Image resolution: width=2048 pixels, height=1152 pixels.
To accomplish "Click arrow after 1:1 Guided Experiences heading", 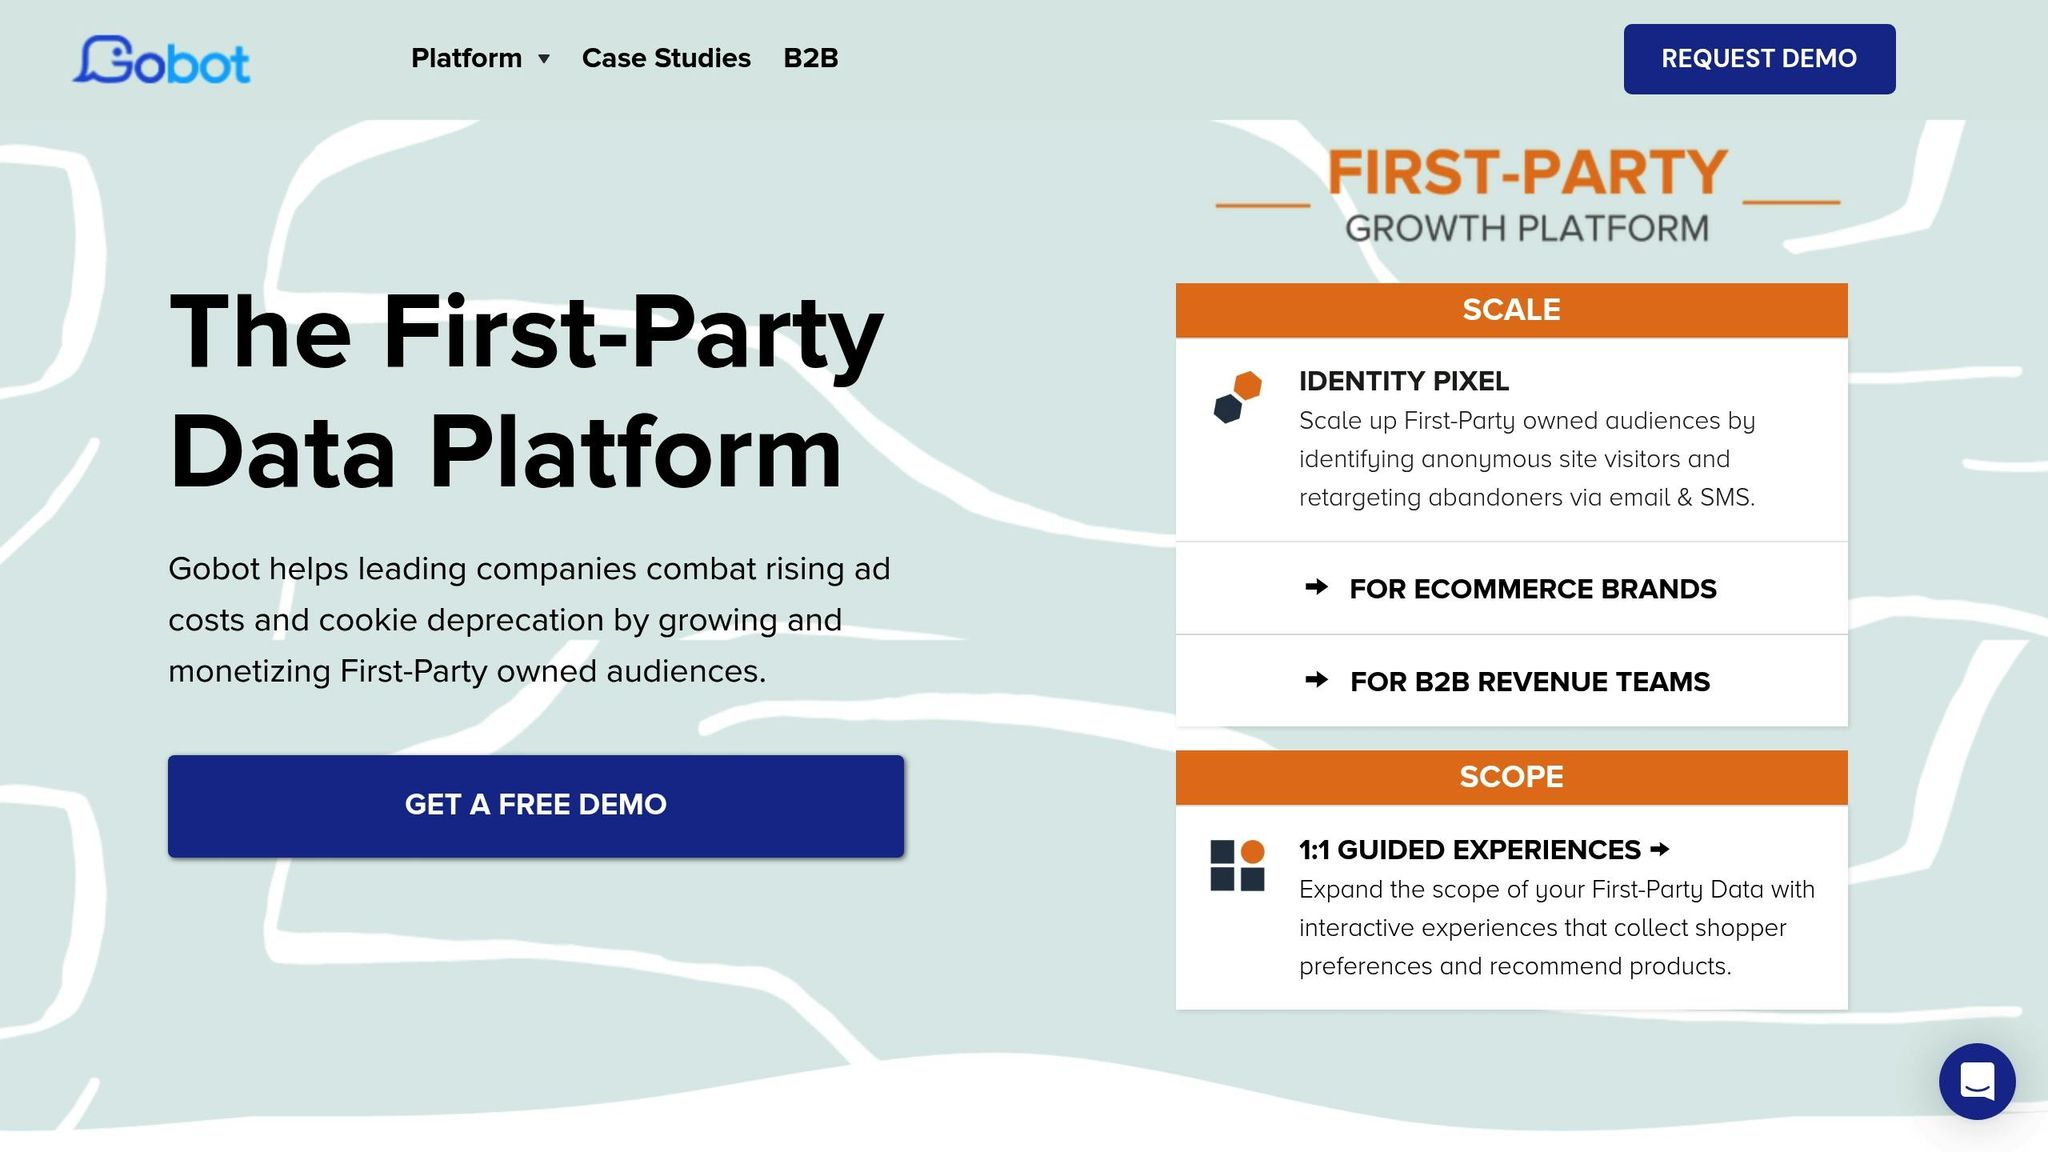I will point(1660,849).
